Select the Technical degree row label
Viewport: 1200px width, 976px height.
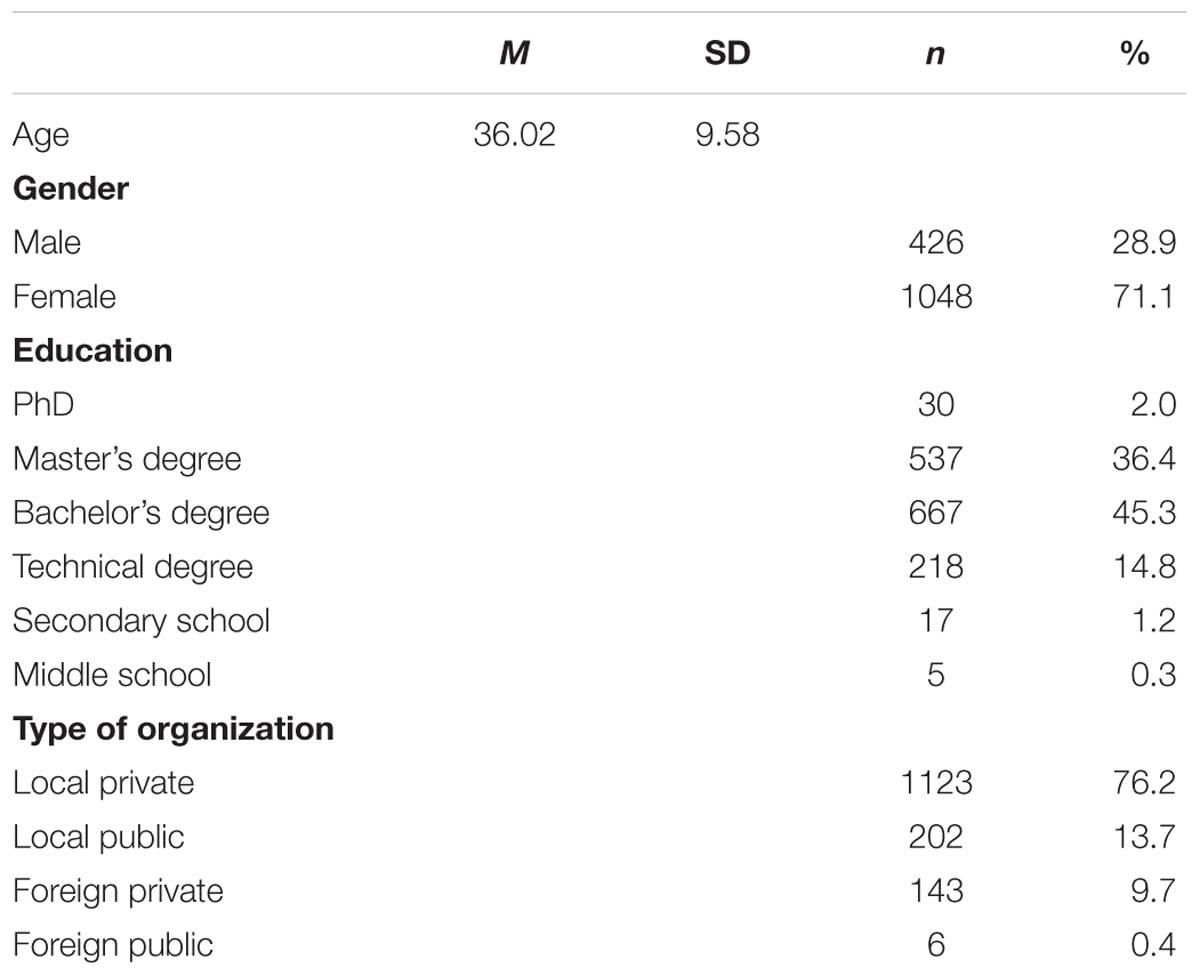[133, 567]
